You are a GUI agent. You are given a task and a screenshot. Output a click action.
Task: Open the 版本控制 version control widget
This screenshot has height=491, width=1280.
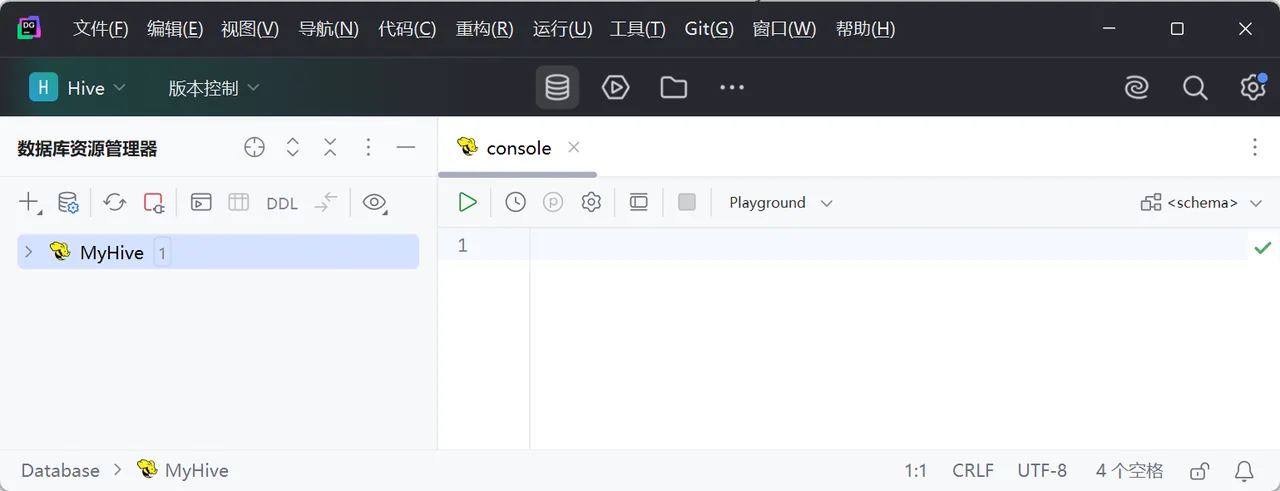(x=214, y=88)
